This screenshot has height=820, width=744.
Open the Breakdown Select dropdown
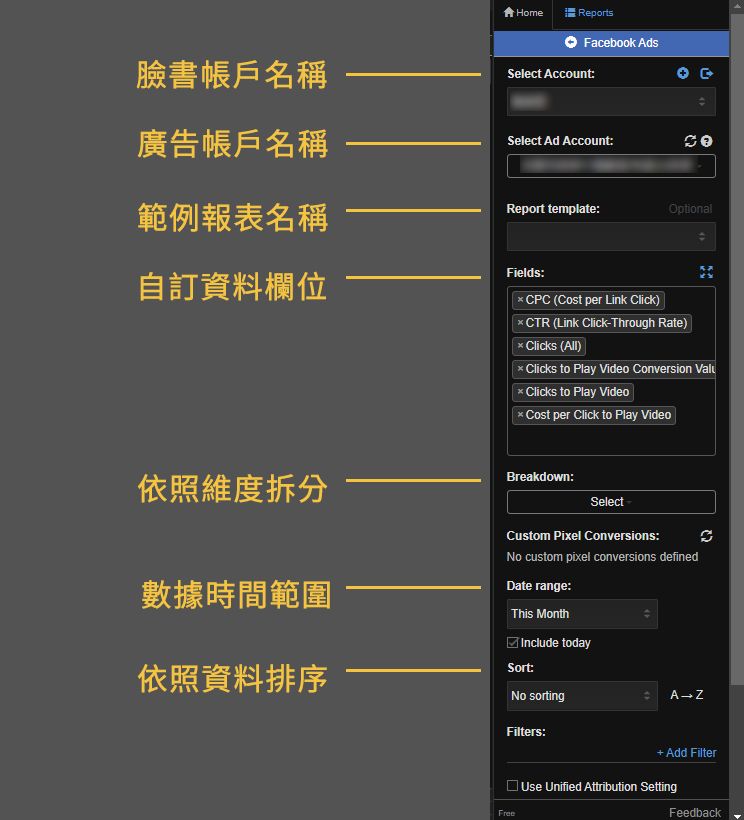pyautogui.click(x=611, y=502)
